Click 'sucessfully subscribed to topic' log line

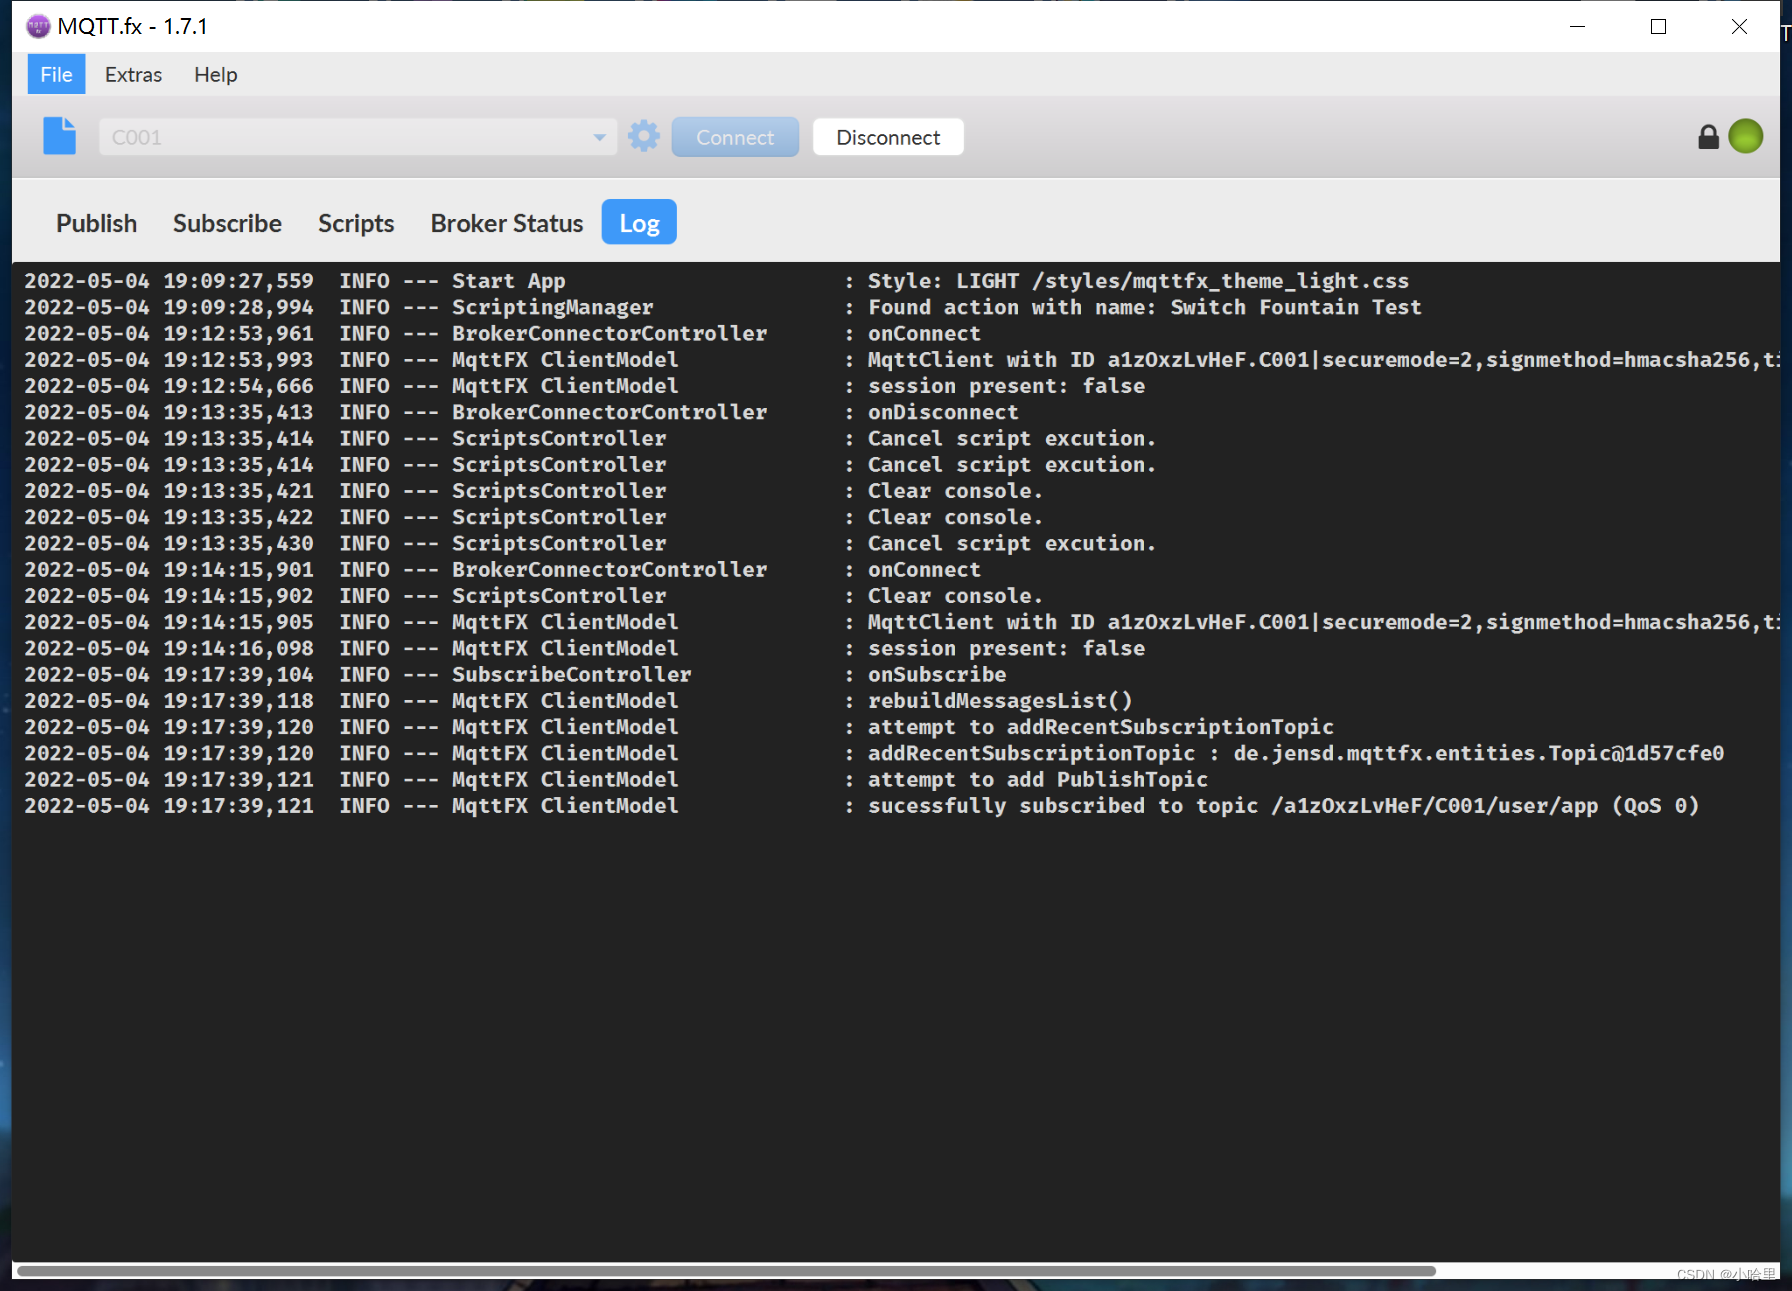pos(1283,805)
